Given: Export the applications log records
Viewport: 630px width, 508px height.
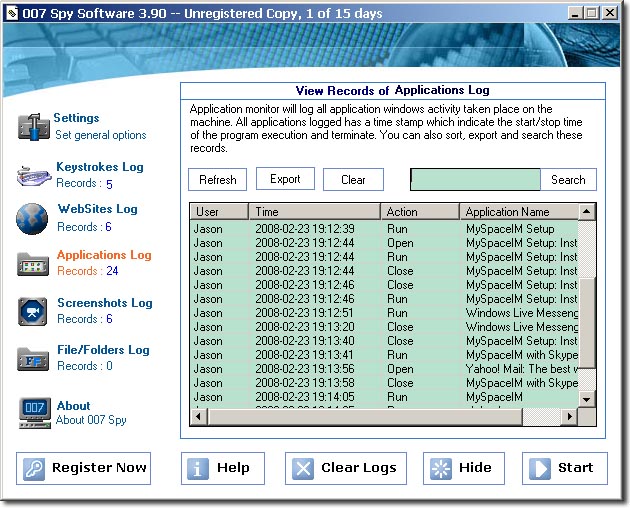Looking at the screenshot, I should tap(285, 179).
